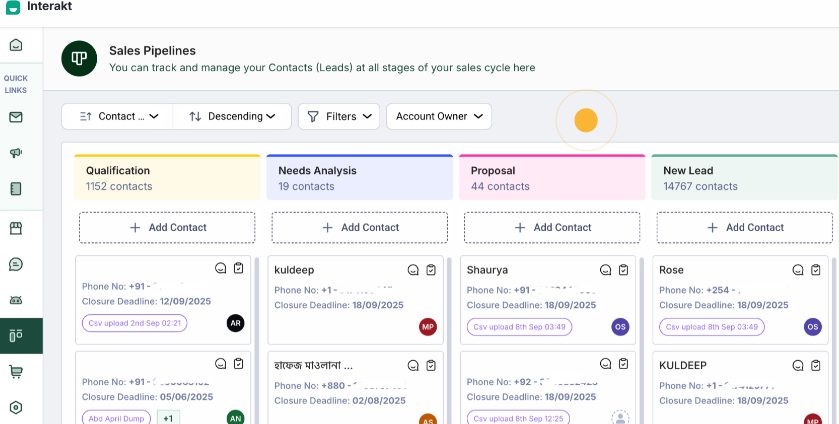Open task clipboard on 05/06/2025 deadline card
The width and height of the screenshot is (839, 424).
coord(239,364)
